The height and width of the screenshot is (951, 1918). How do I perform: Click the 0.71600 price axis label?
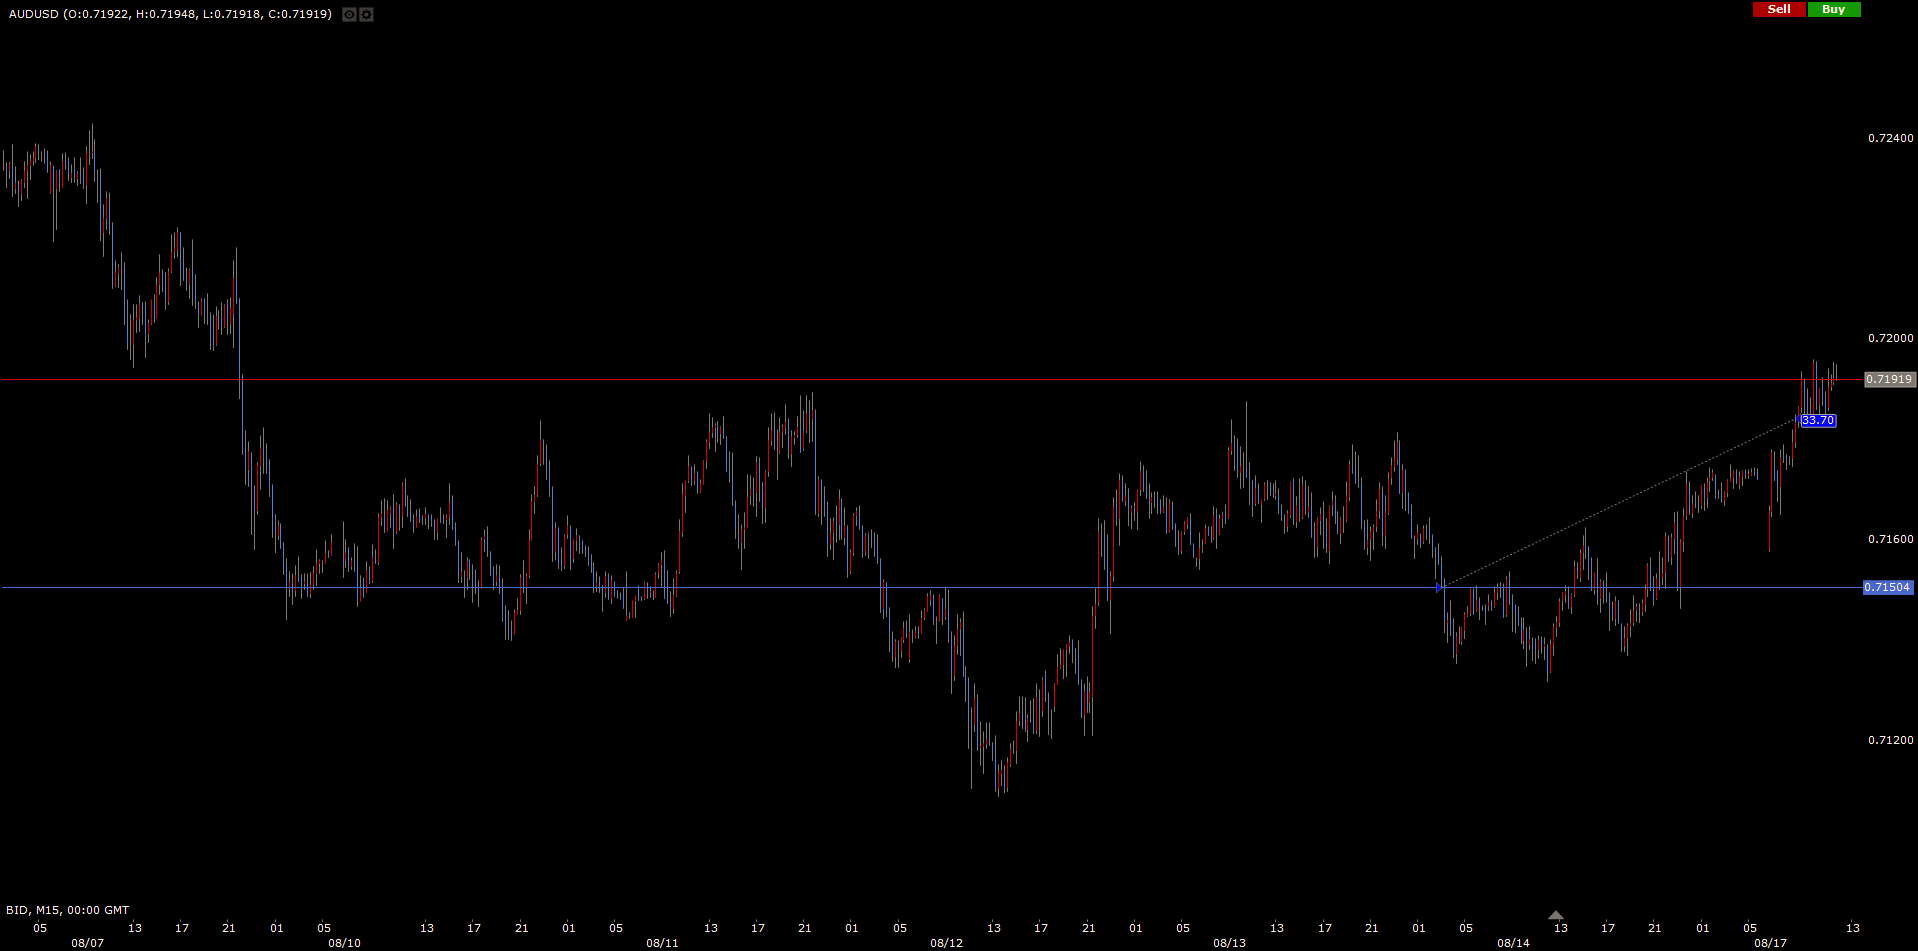tap(1890, 539)
